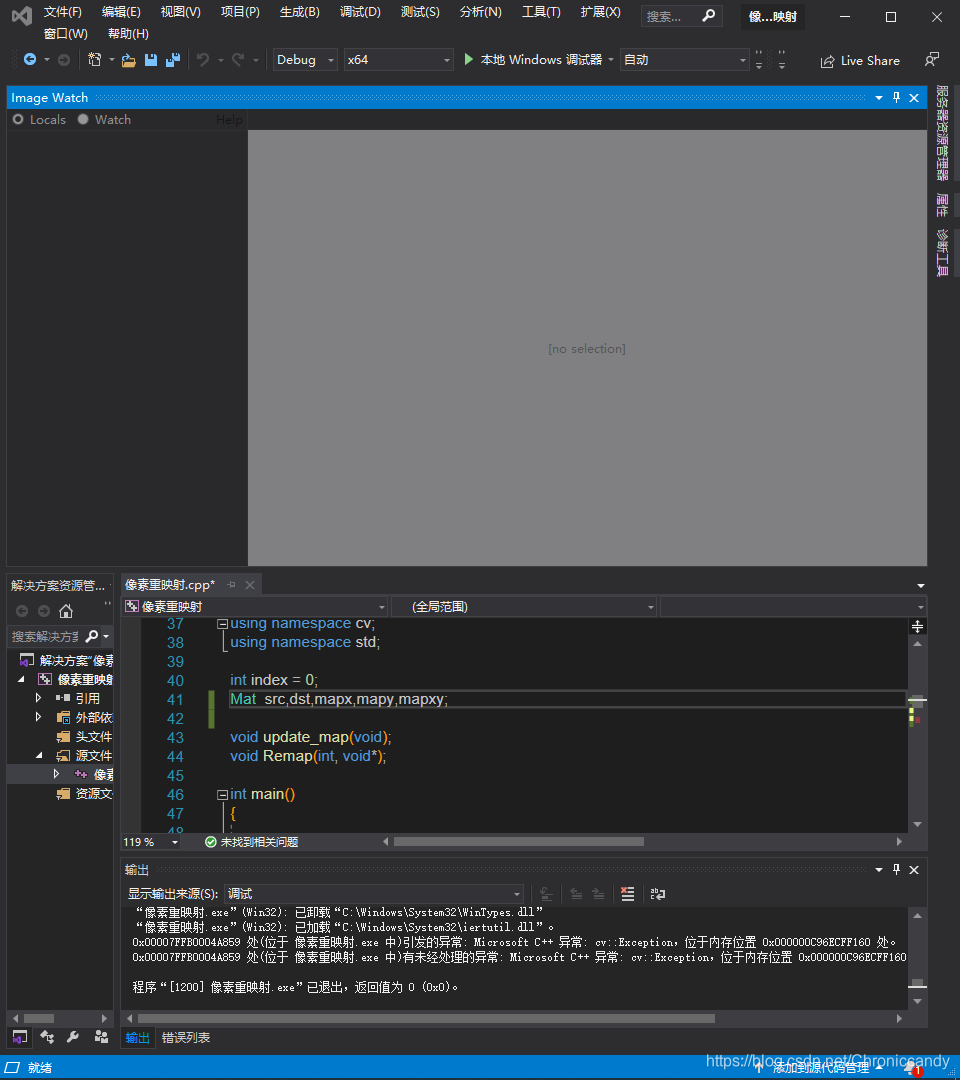Click the Output panel horizontal scrollbar thumb
This screenshot has width=960, height=1080.
426,1018
